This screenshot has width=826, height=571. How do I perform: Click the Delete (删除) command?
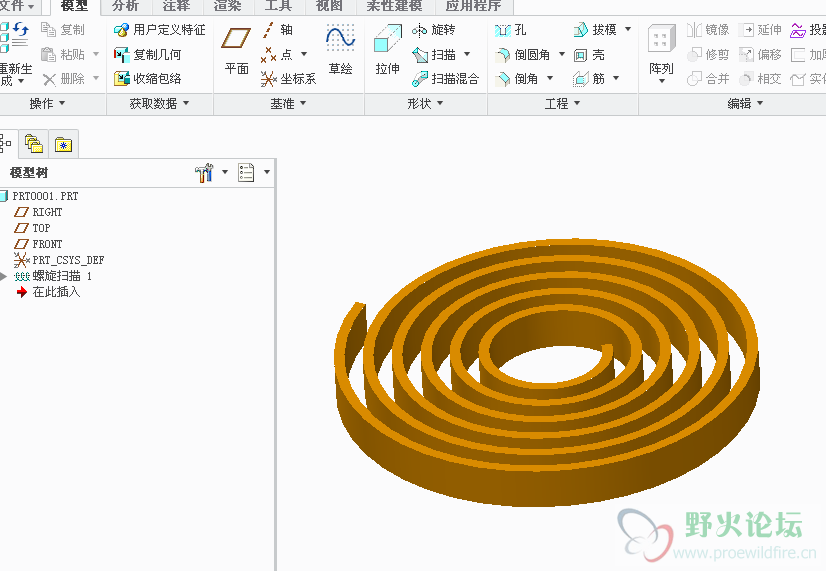(63, 78)
